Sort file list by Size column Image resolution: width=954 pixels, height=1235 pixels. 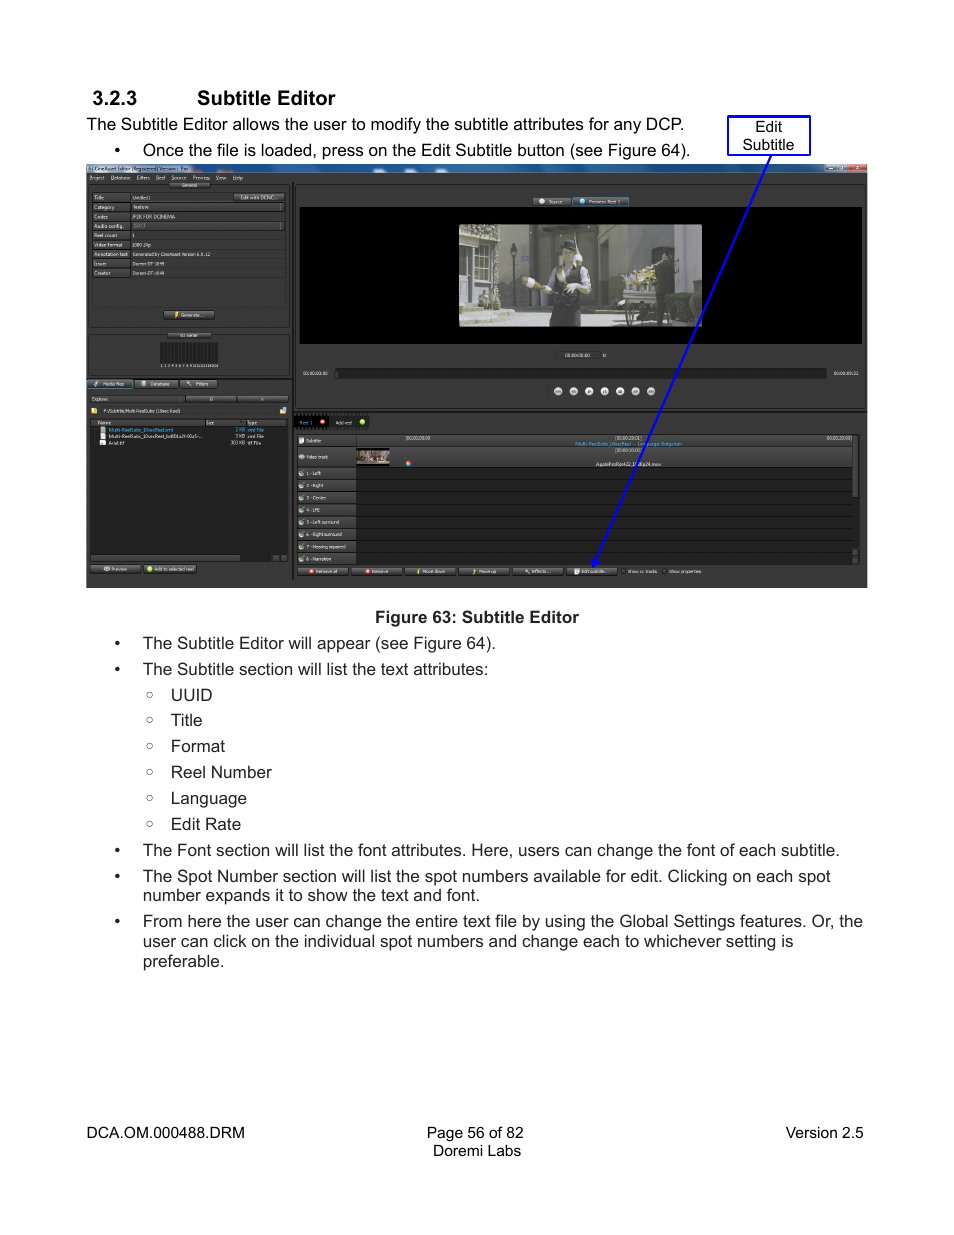coord(224,422)
